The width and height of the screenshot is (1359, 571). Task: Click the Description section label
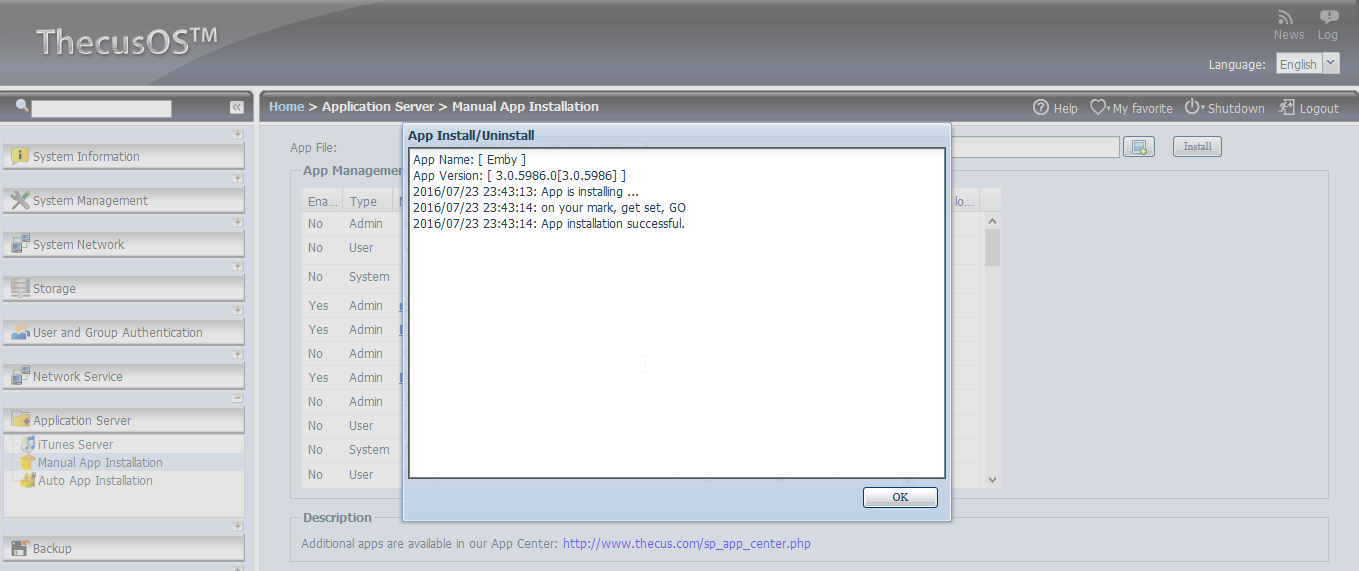(337, 518)
